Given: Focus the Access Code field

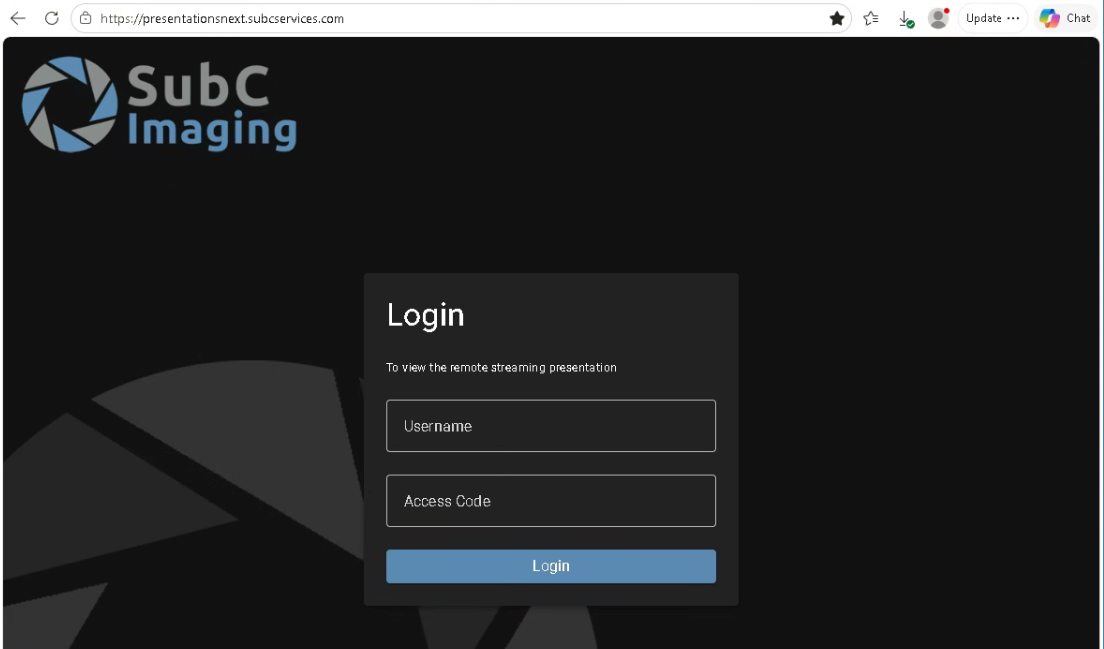Looking at the screenshot, I should coord(551,500).
